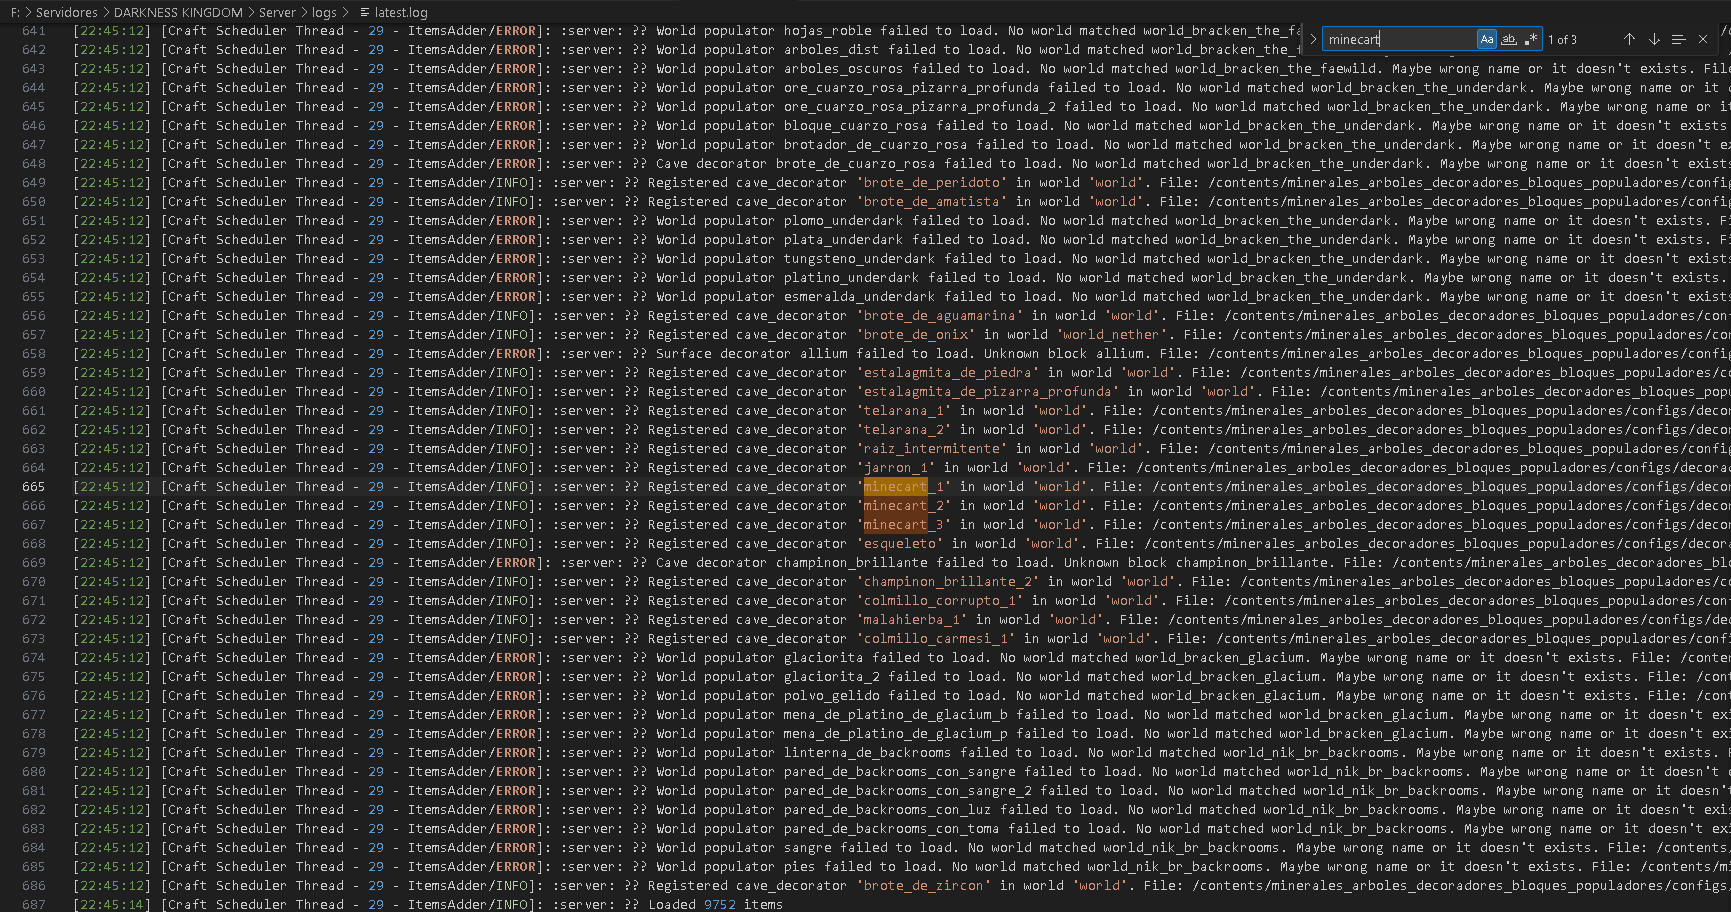Click the 1 of 3 match counter

tap(1562, 39)
